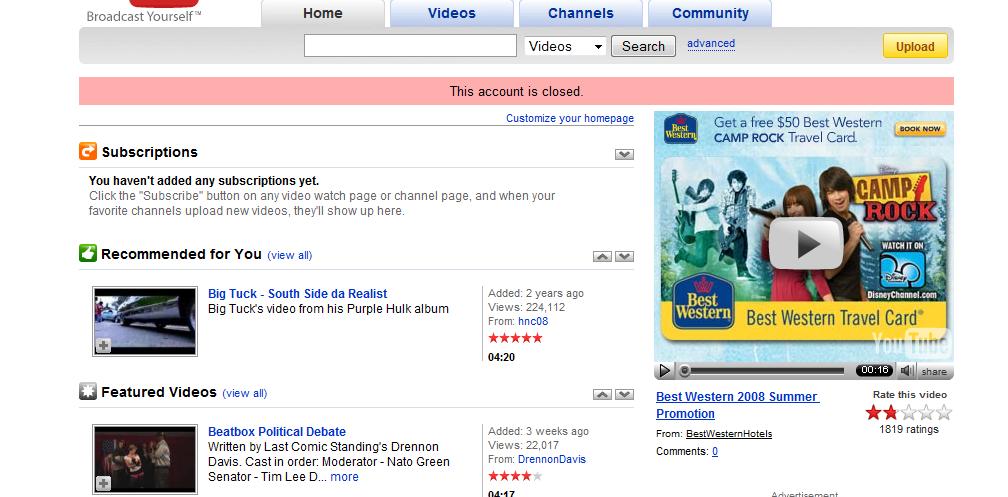Move Recommended for You section down
The image size is (1008, 497).
tap(624, 257)
